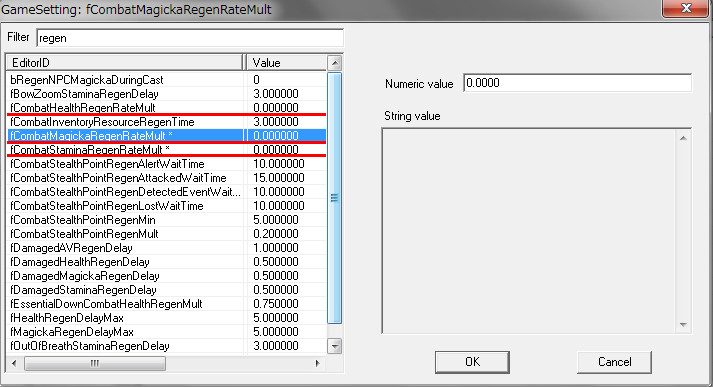713x387 pixels.
Task: Click value 1.000000 of fDamagedAVRegenDelay
Action: tap(276, 248)
